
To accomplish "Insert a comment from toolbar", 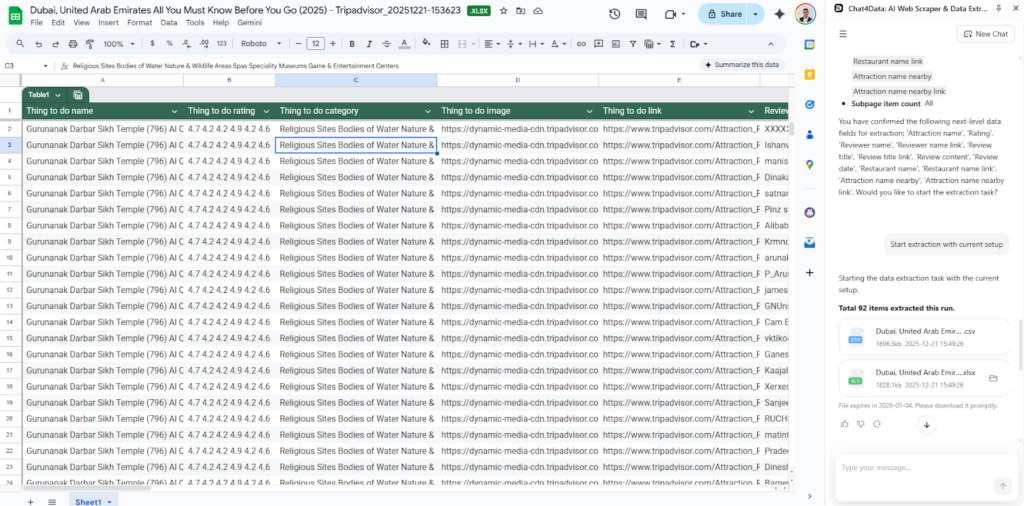I will coord(598,44).
